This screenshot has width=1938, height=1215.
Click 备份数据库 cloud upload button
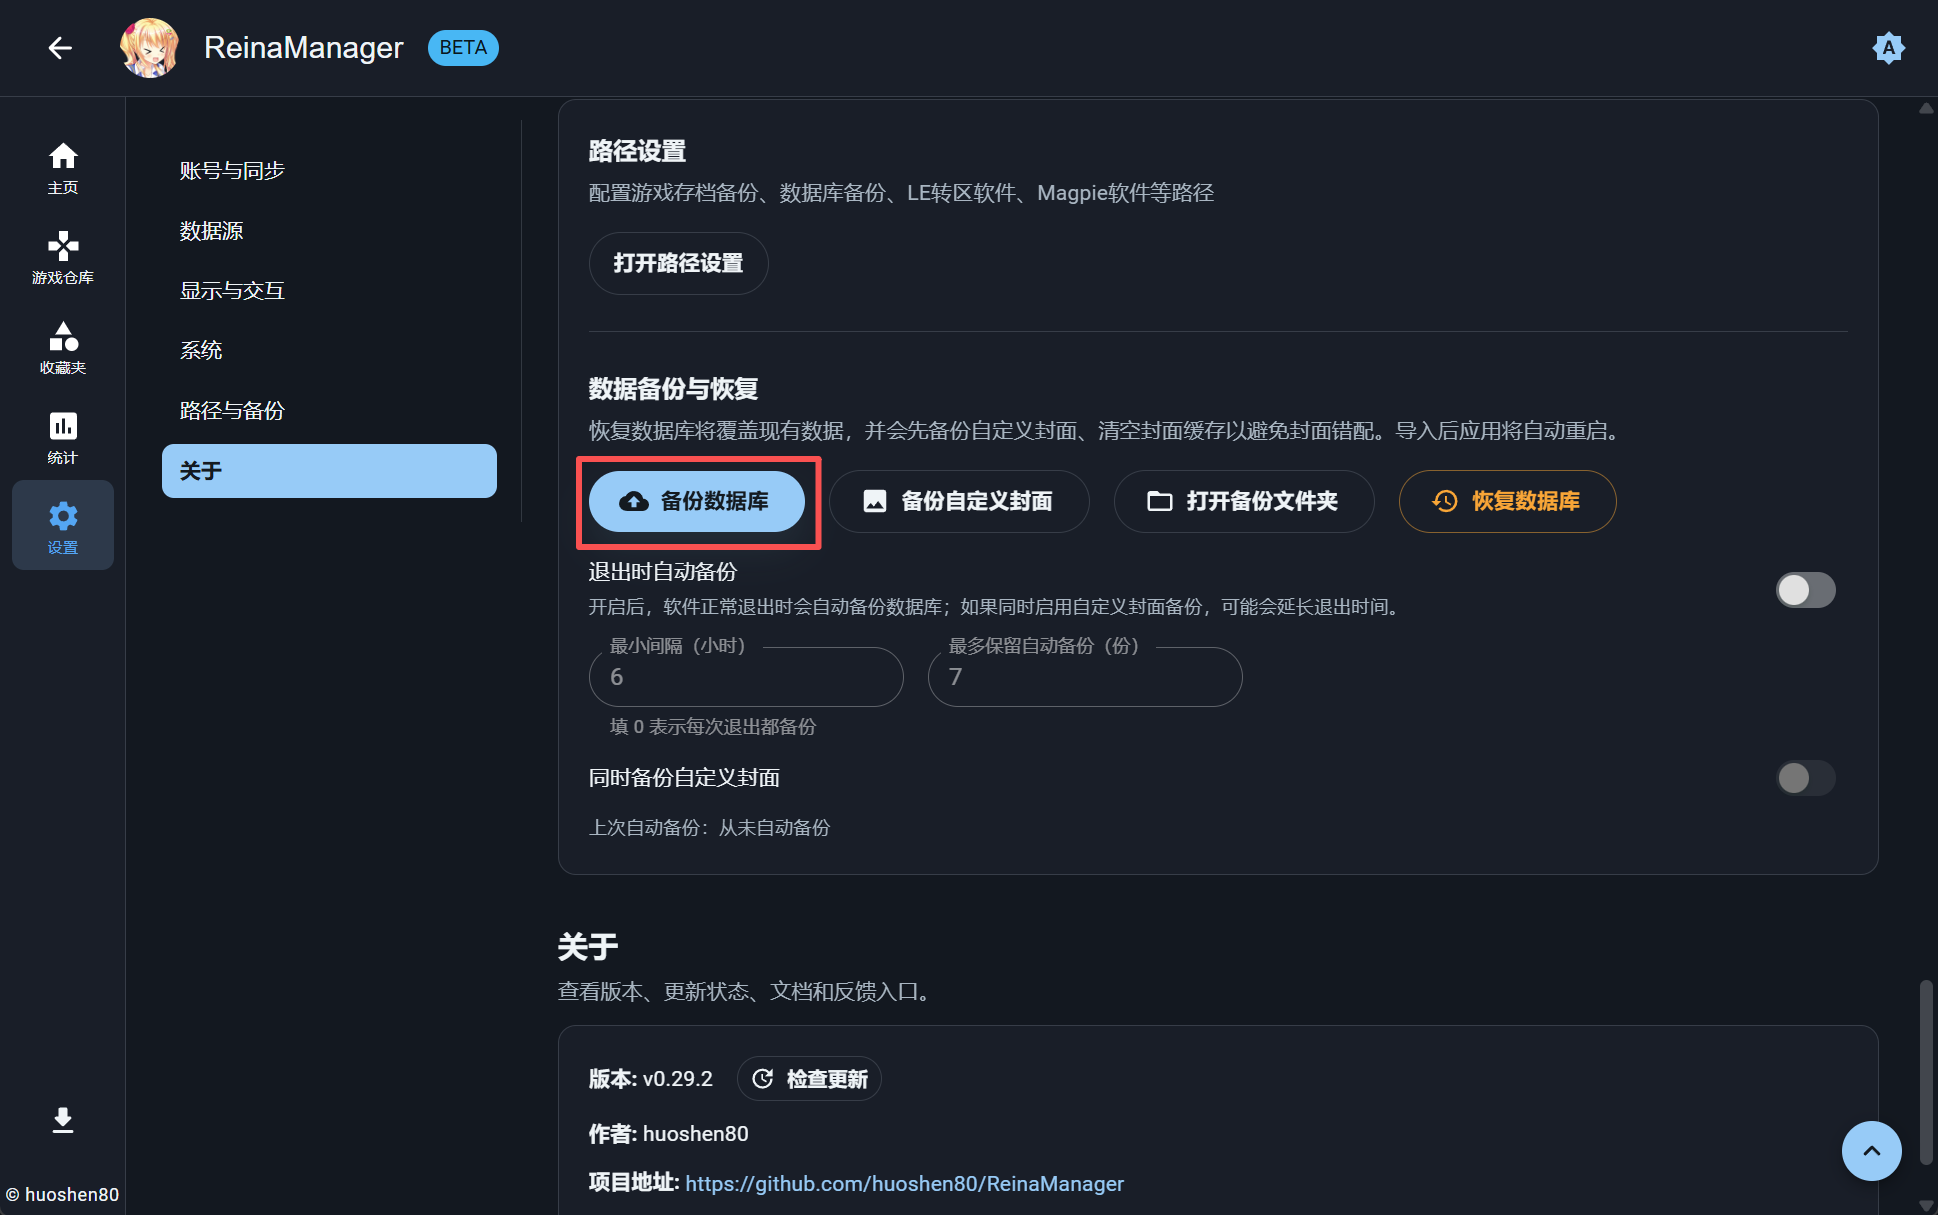(x=697, y=501)
